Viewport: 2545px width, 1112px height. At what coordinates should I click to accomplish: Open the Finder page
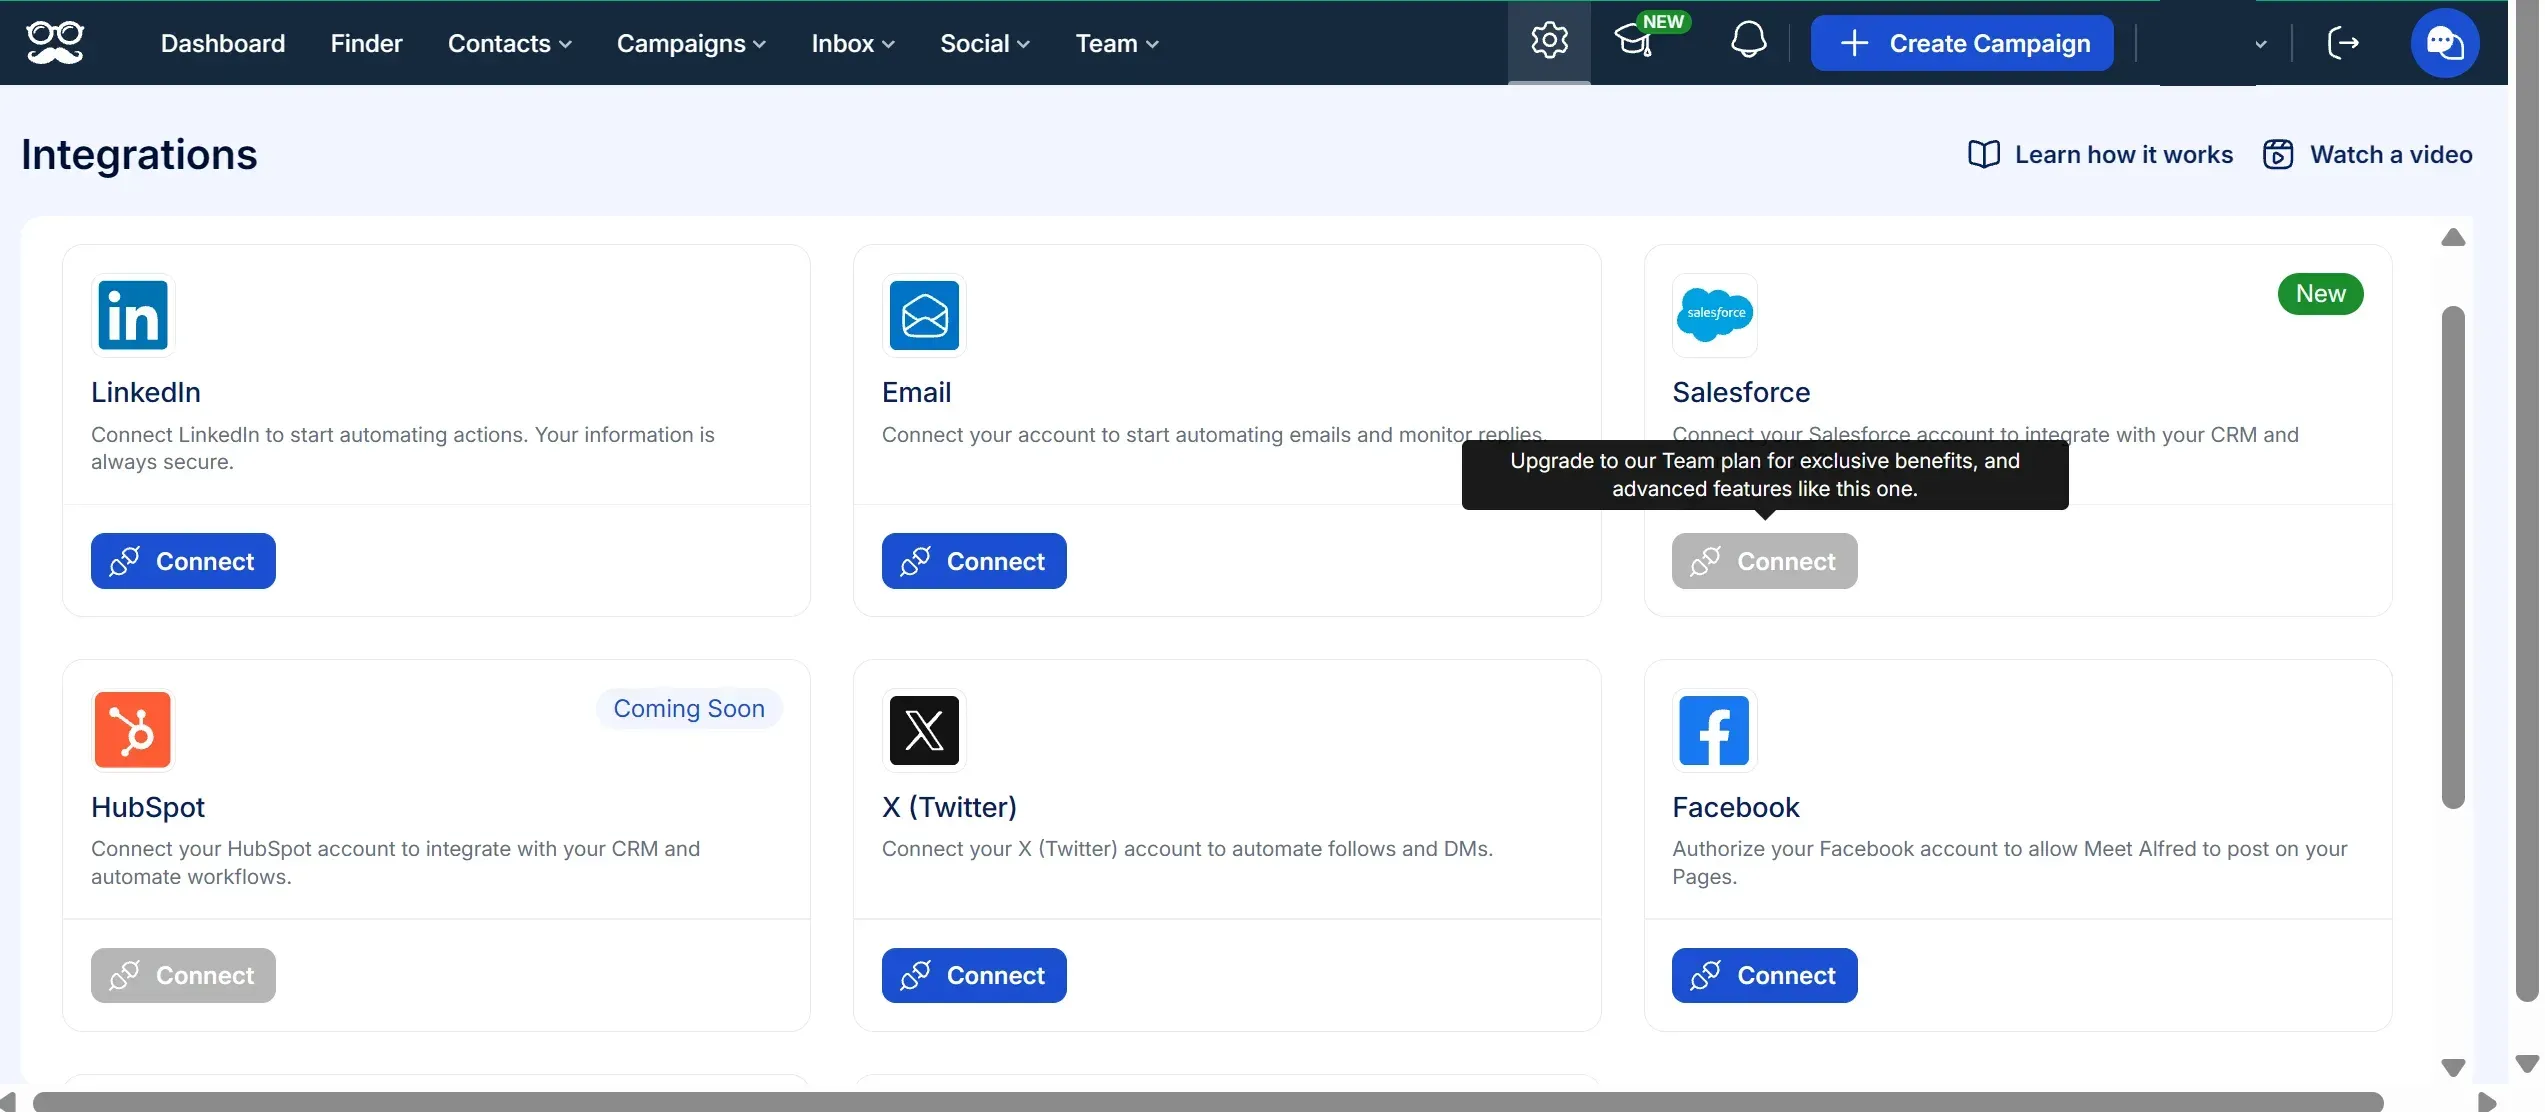366,43
